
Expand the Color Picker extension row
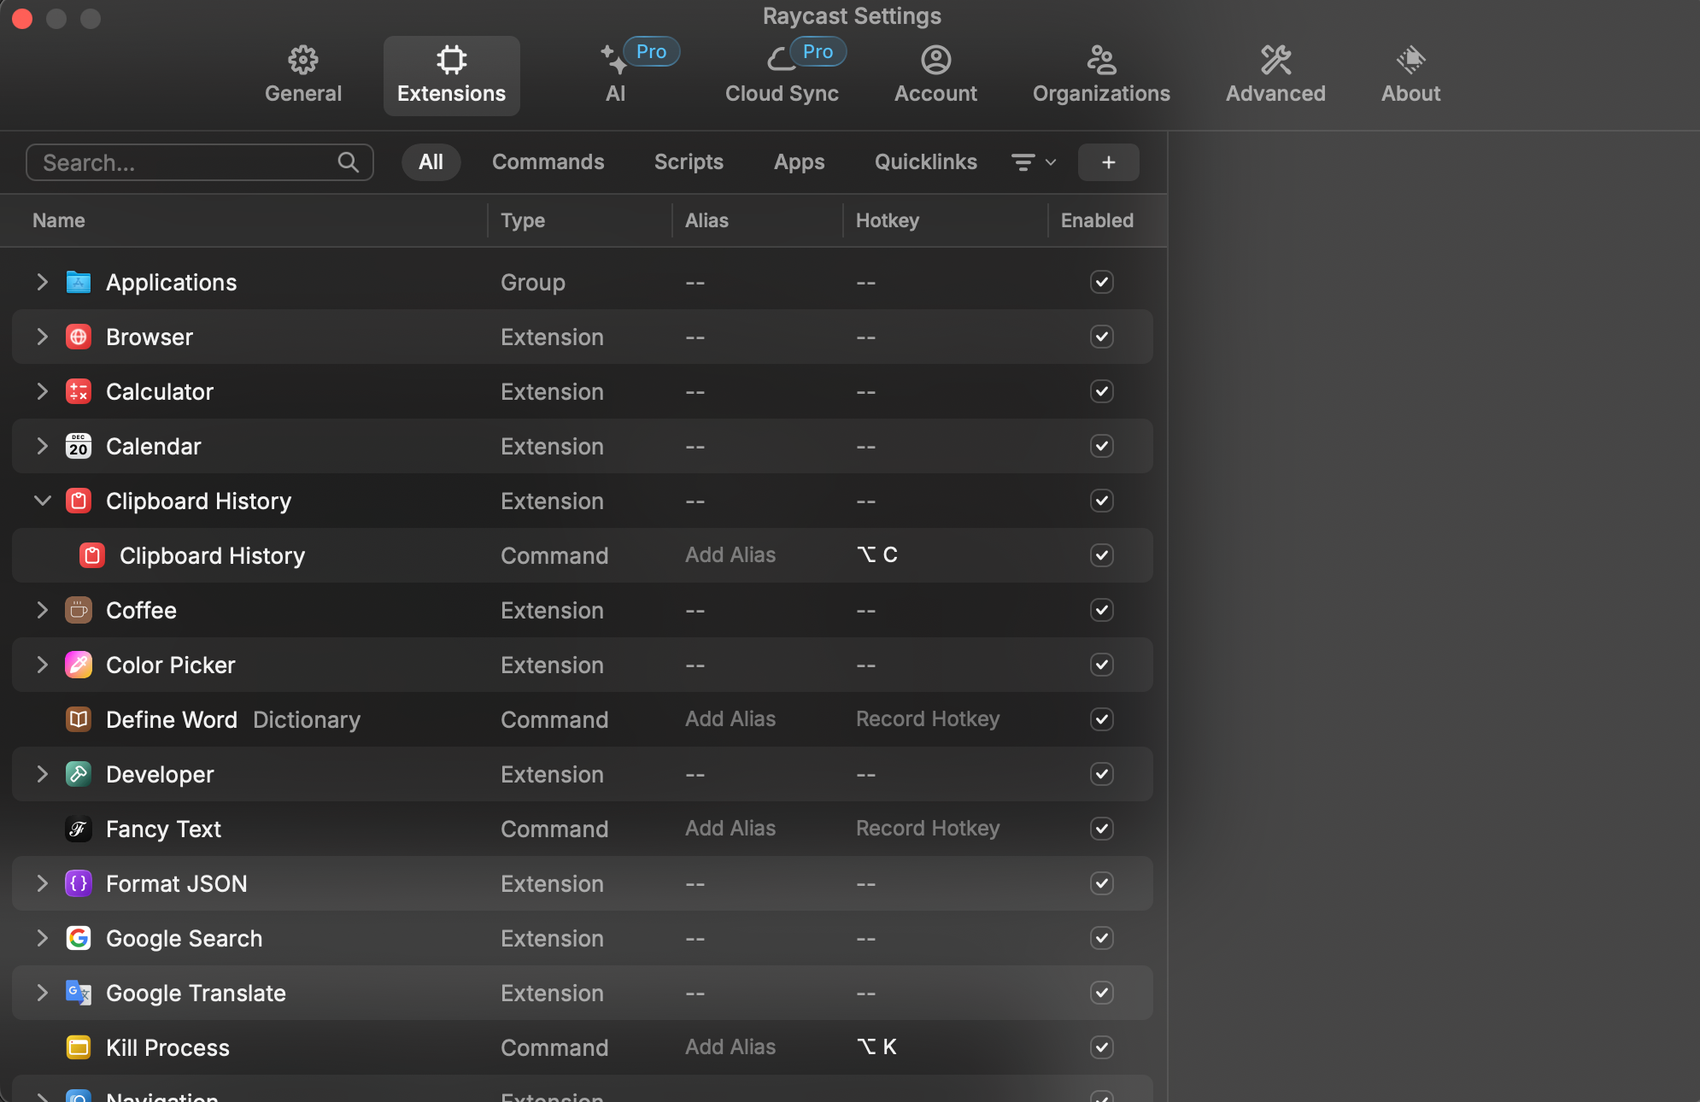[x=42, y=665]
